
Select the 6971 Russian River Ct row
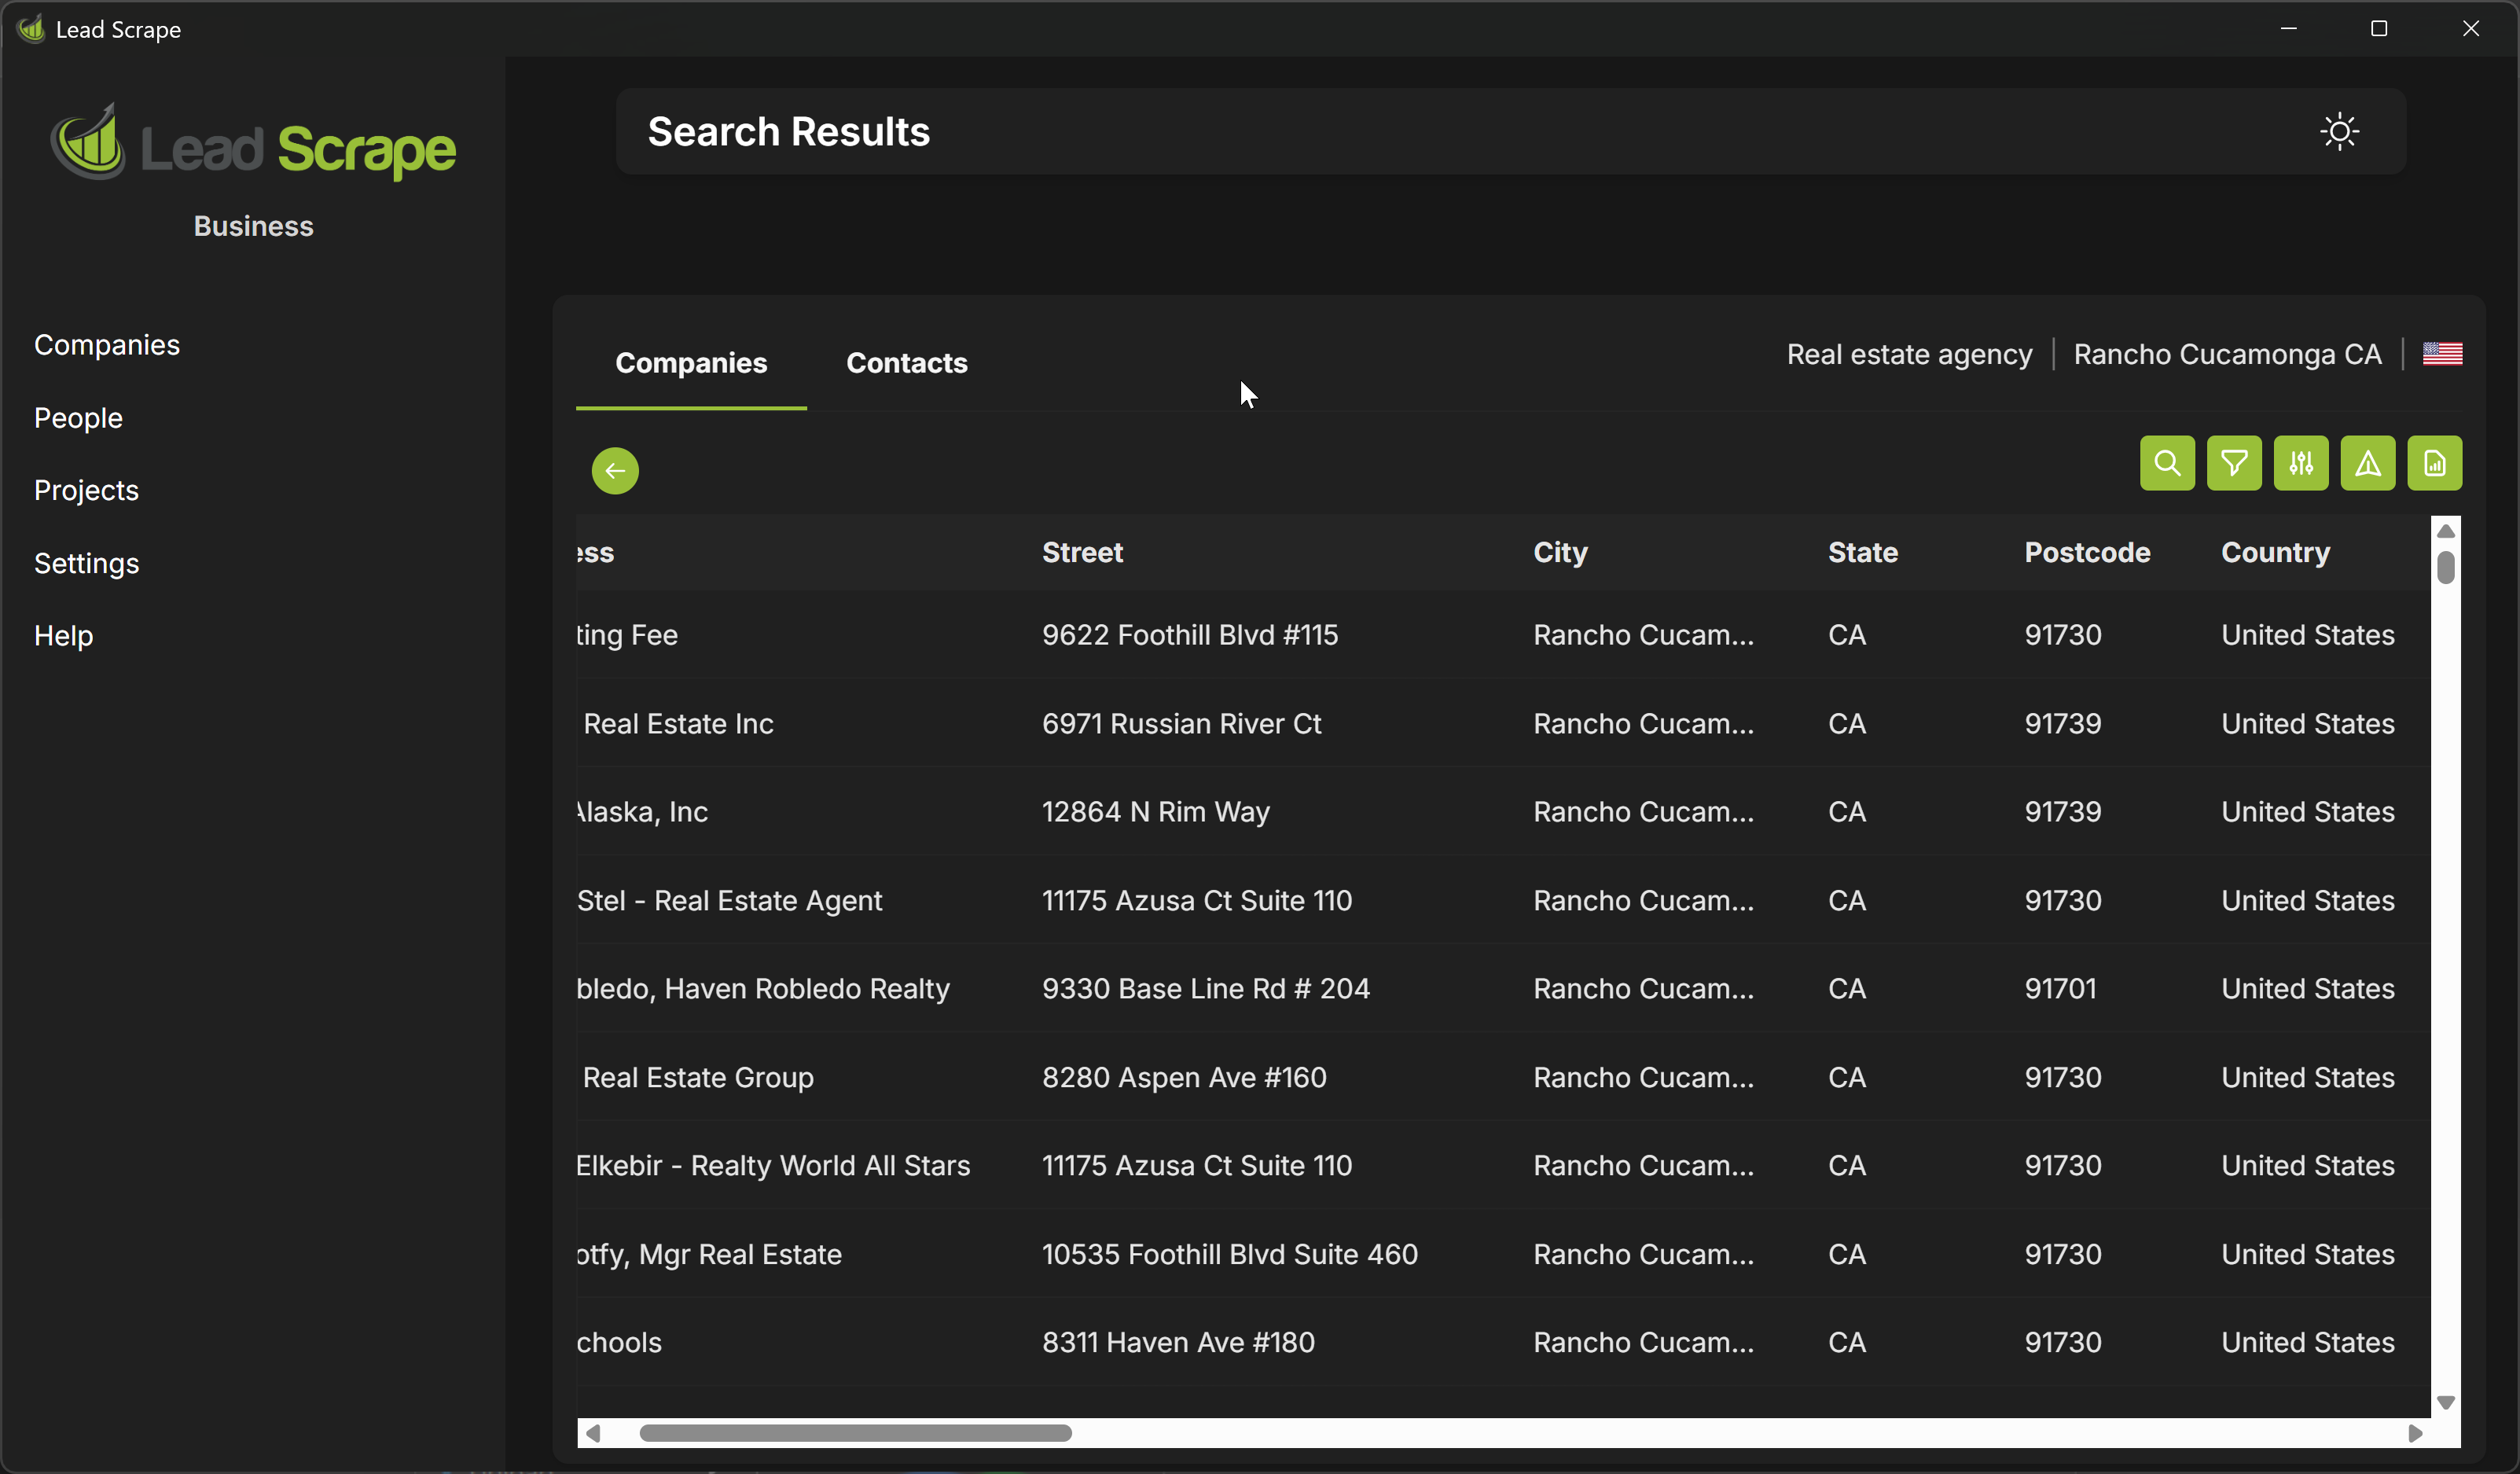point(1181,724)
